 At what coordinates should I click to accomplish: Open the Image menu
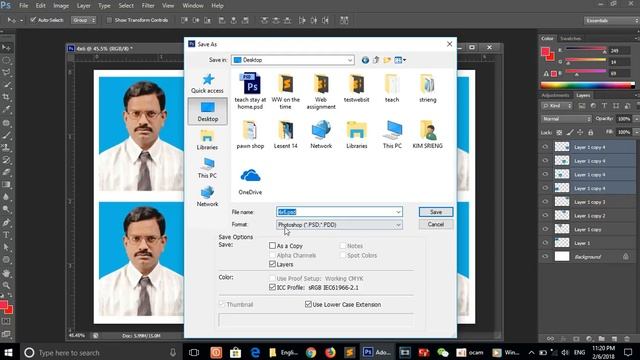[61, 6]
